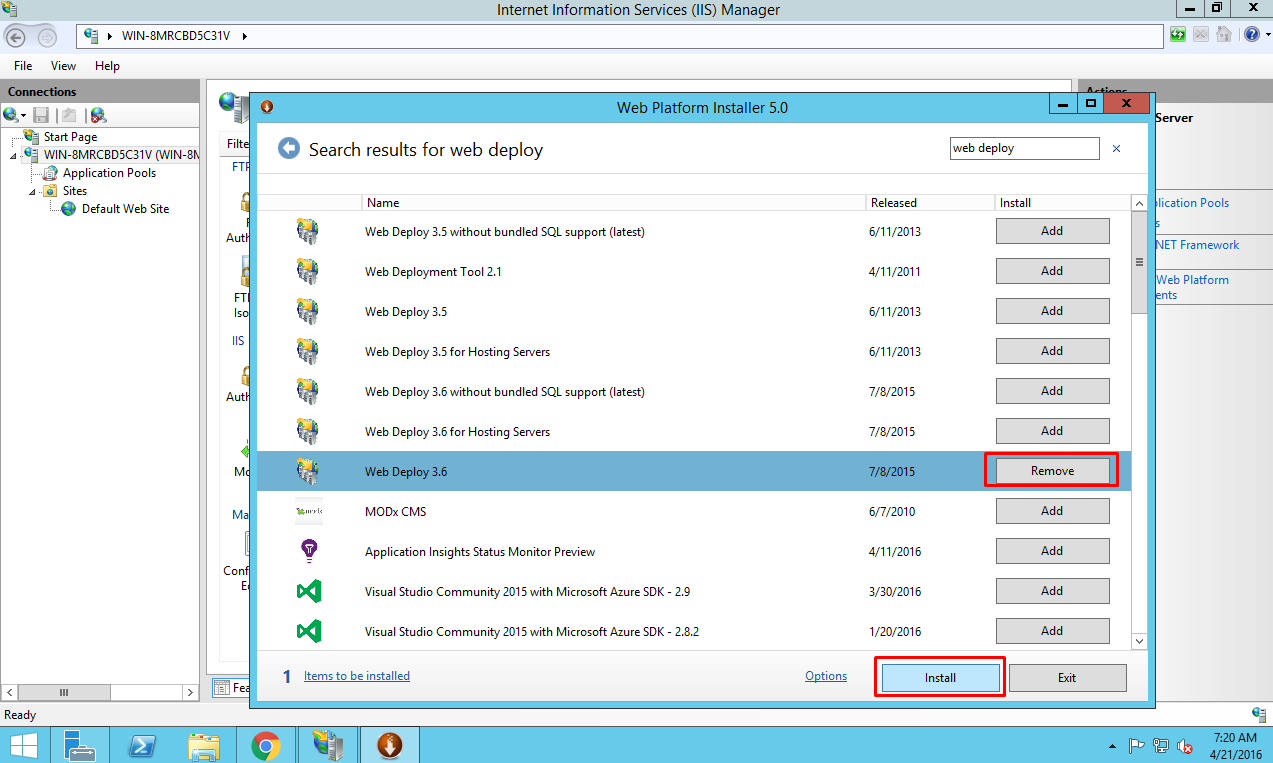Open the Options link
1273x763 pixels.
pyautogui.click(x=826, y=676)
